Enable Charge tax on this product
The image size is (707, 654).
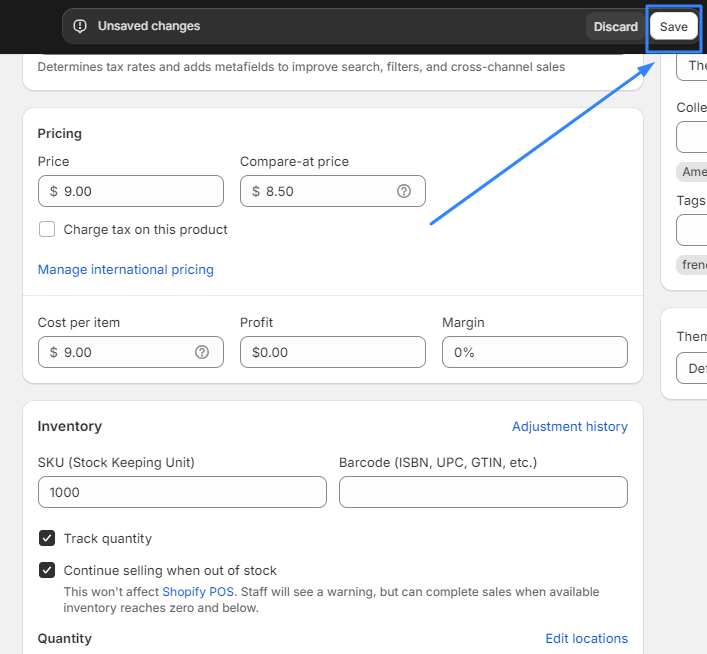47,229
